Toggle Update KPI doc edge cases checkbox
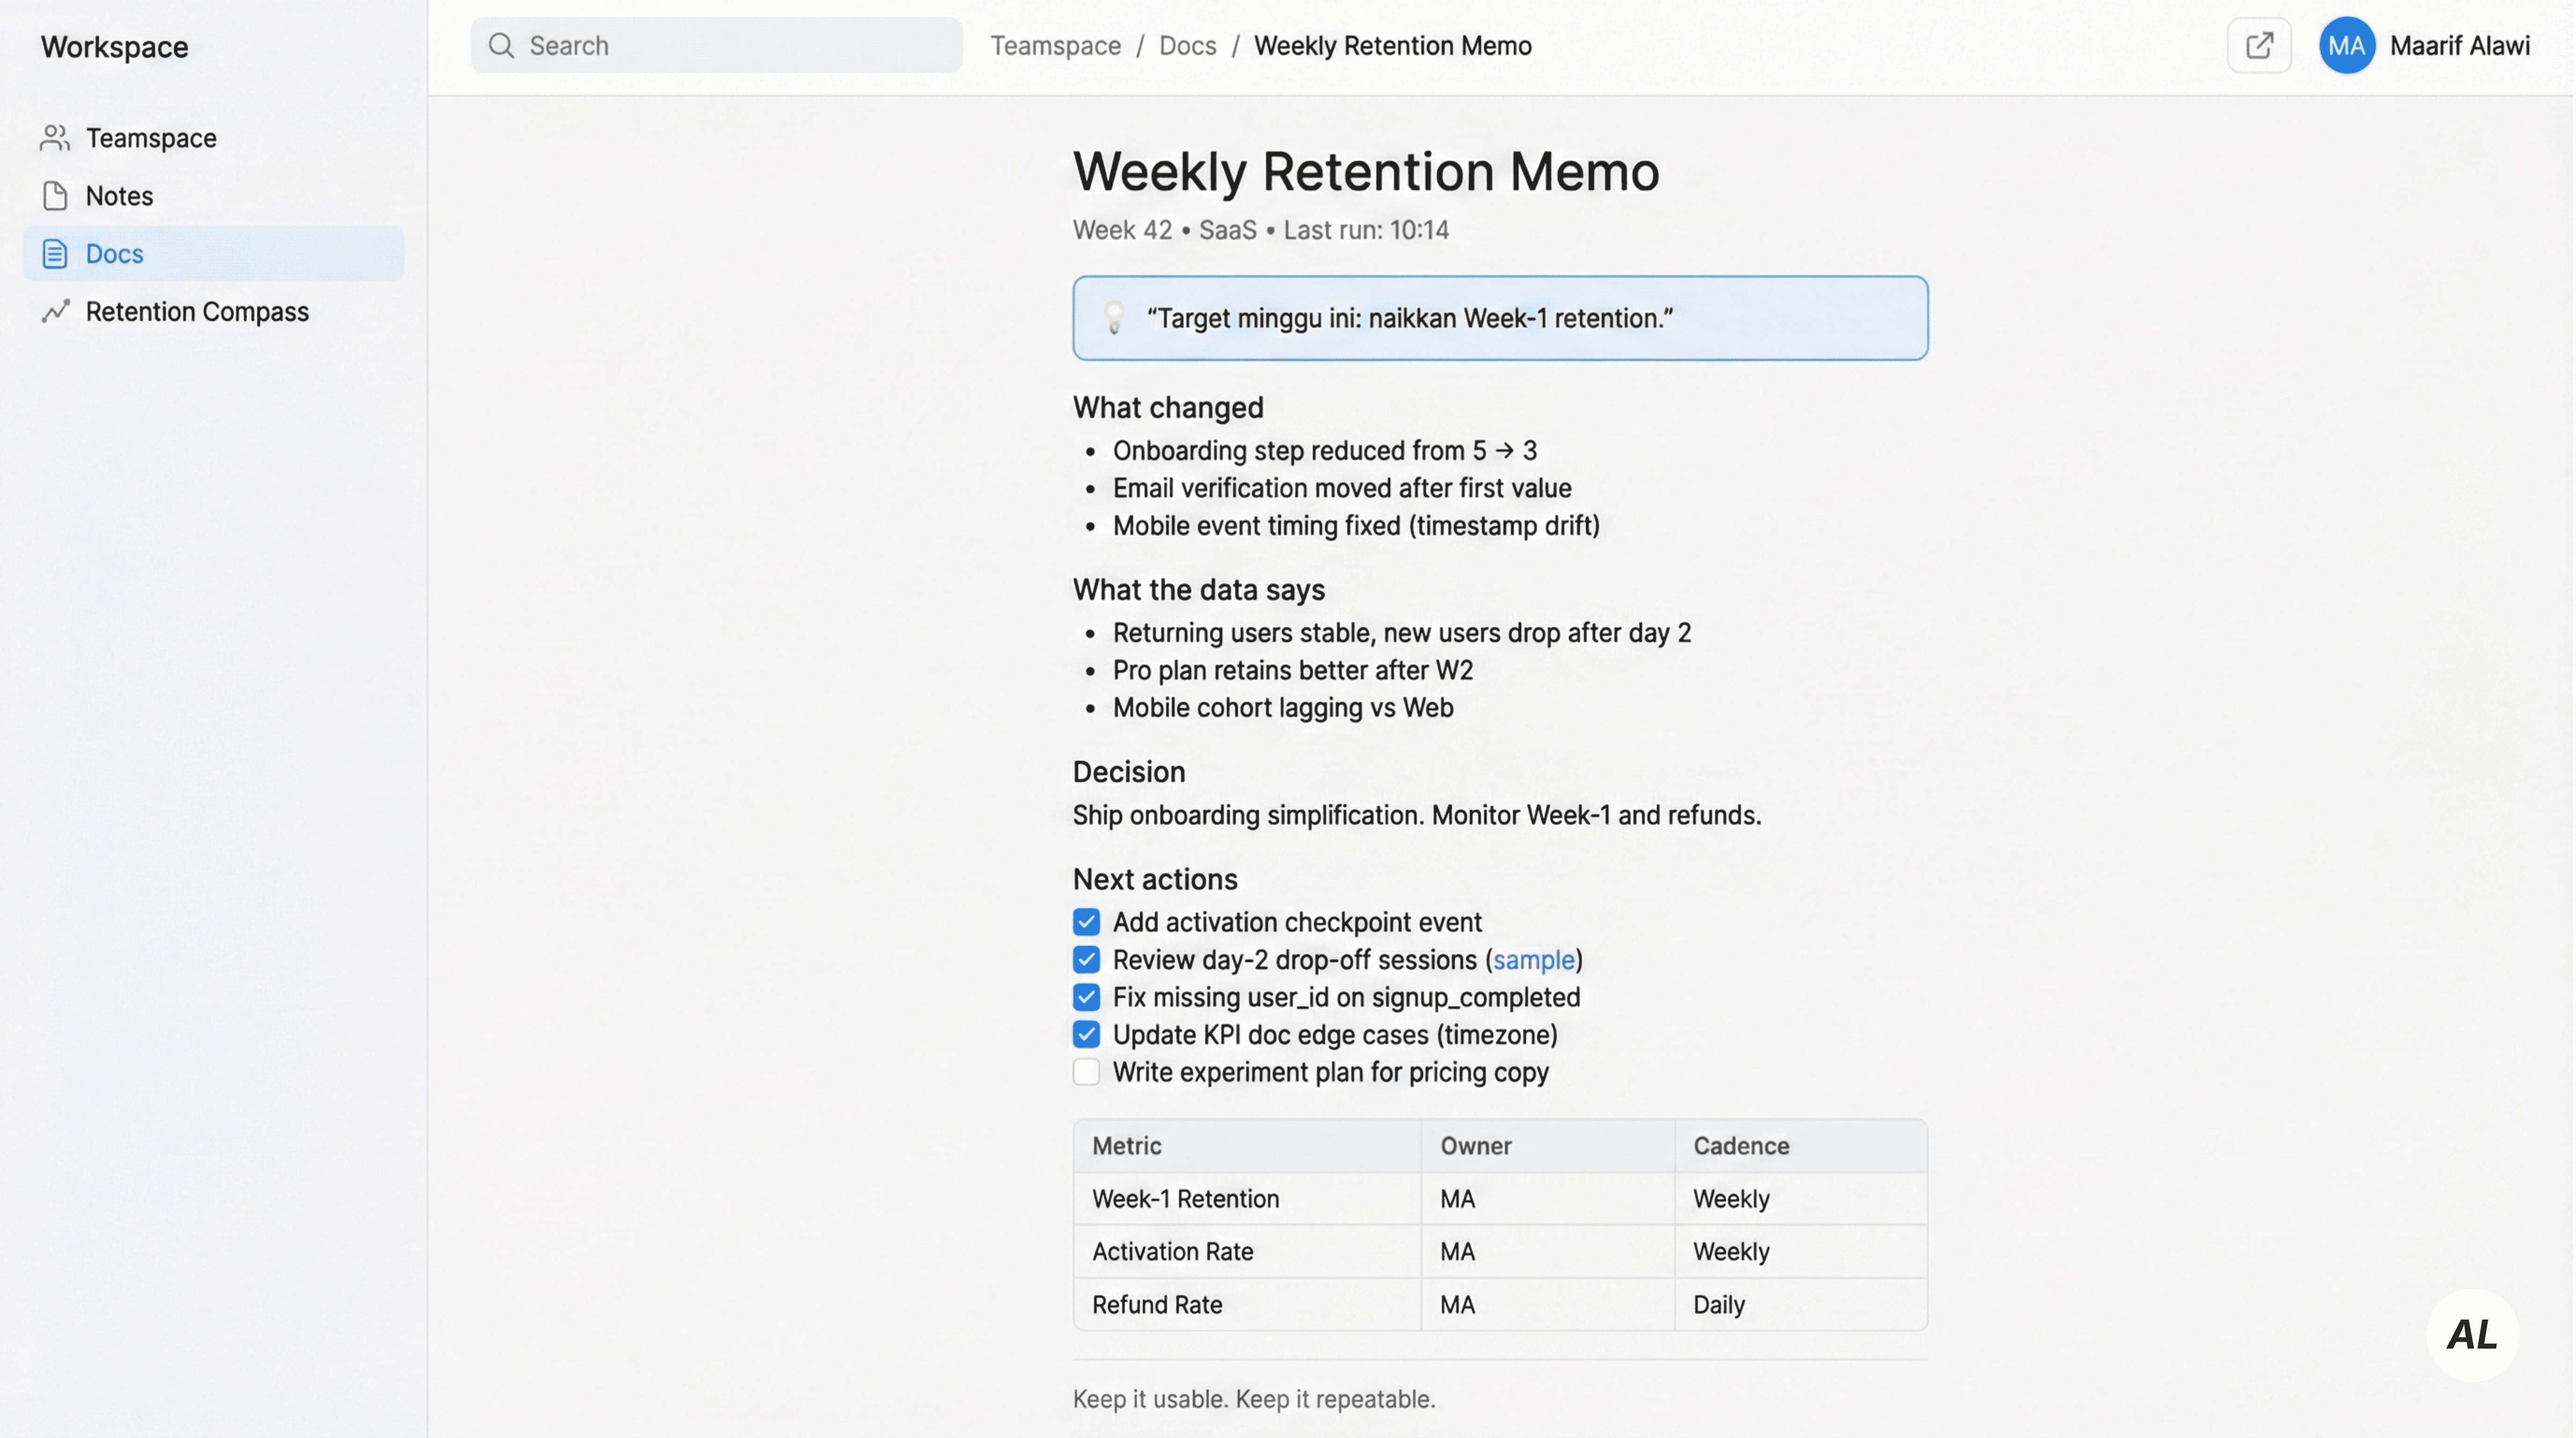The width and height of the screenshot is (2576, 1438). click(1086, 1035)
